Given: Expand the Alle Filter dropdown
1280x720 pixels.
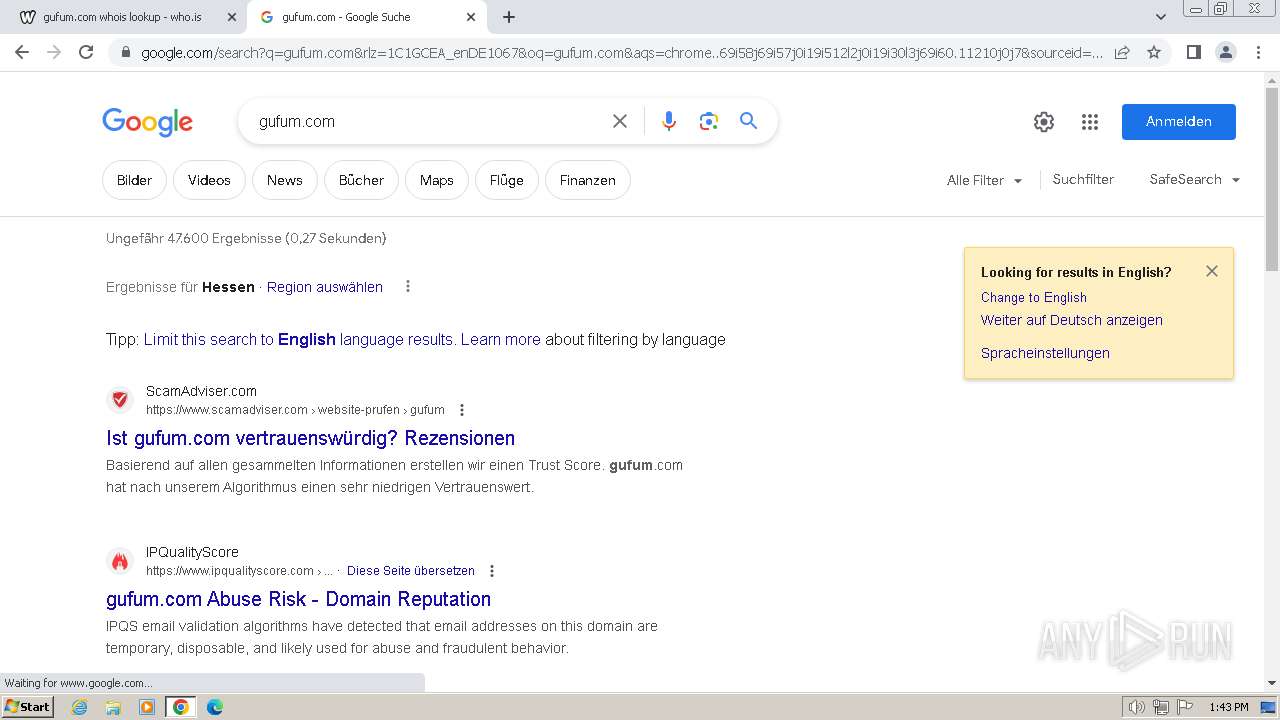Looking at the screenshot, I should tap(985, 180).
